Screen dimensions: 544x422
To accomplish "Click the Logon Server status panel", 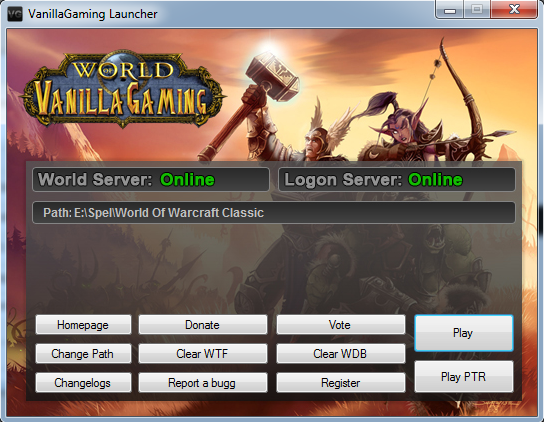I will (x=397, y=179).
